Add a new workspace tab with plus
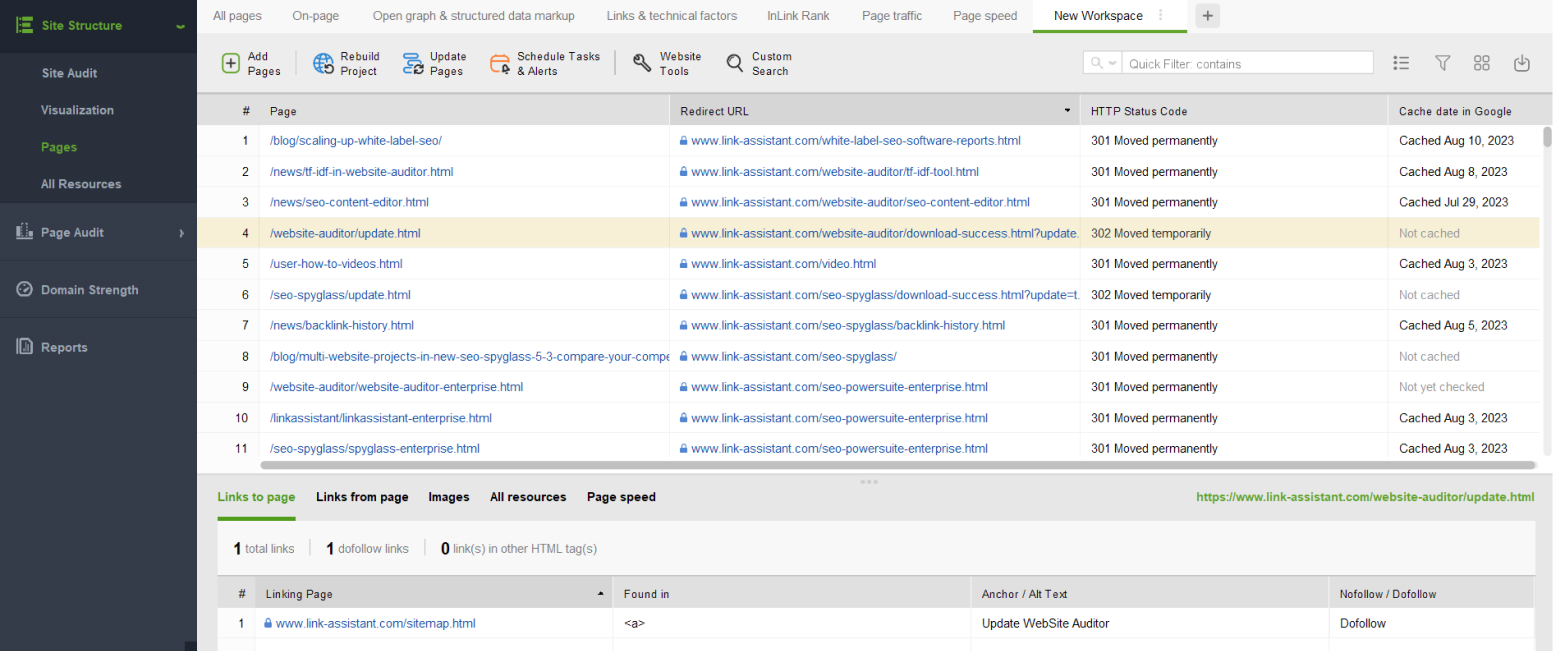 coord(1207,15)
